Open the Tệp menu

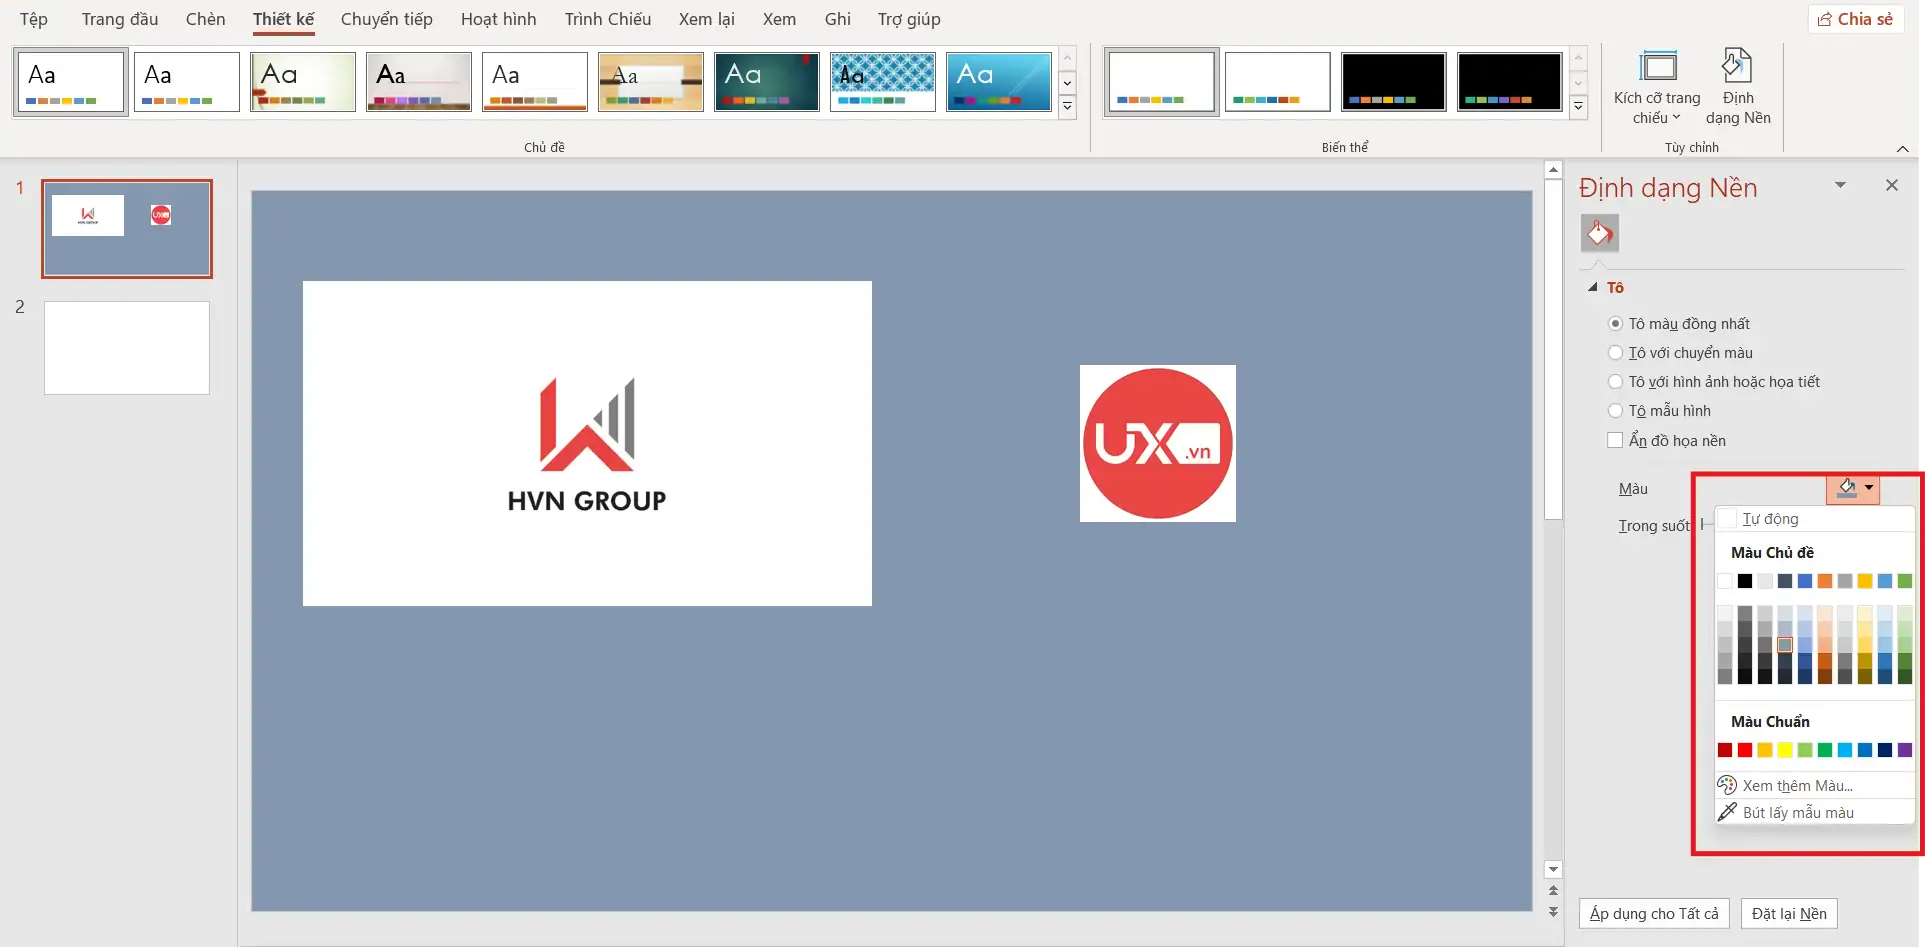(x=33, y=18)
